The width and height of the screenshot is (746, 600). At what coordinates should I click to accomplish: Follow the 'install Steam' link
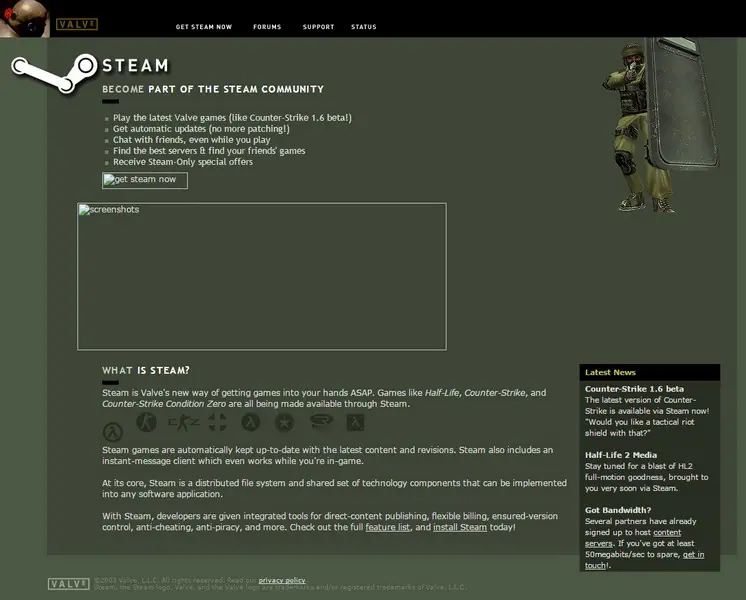tap(460, 527)
